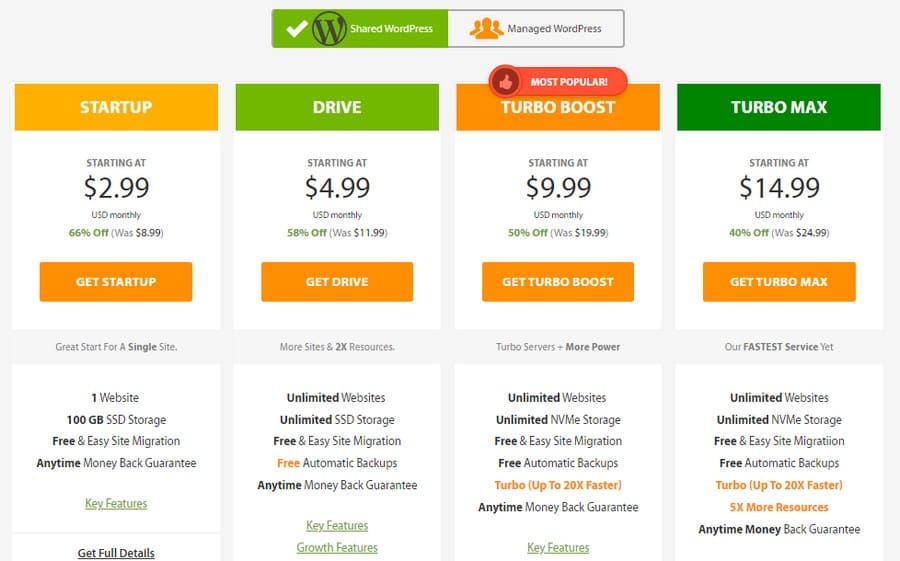The height and width of the screenshot is (561, 900).
Task: Click the $4.99 price
Action: 337,188
